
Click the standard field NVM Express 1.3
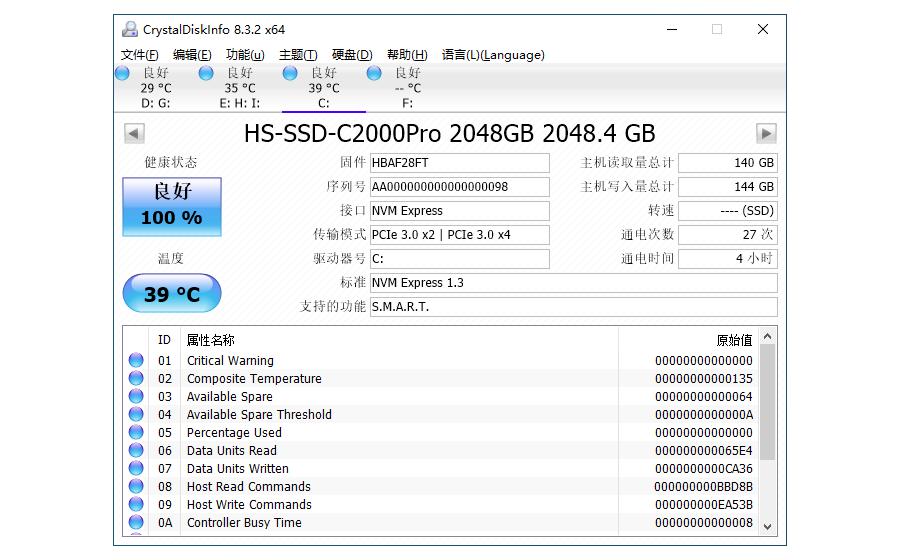(573, 283)
